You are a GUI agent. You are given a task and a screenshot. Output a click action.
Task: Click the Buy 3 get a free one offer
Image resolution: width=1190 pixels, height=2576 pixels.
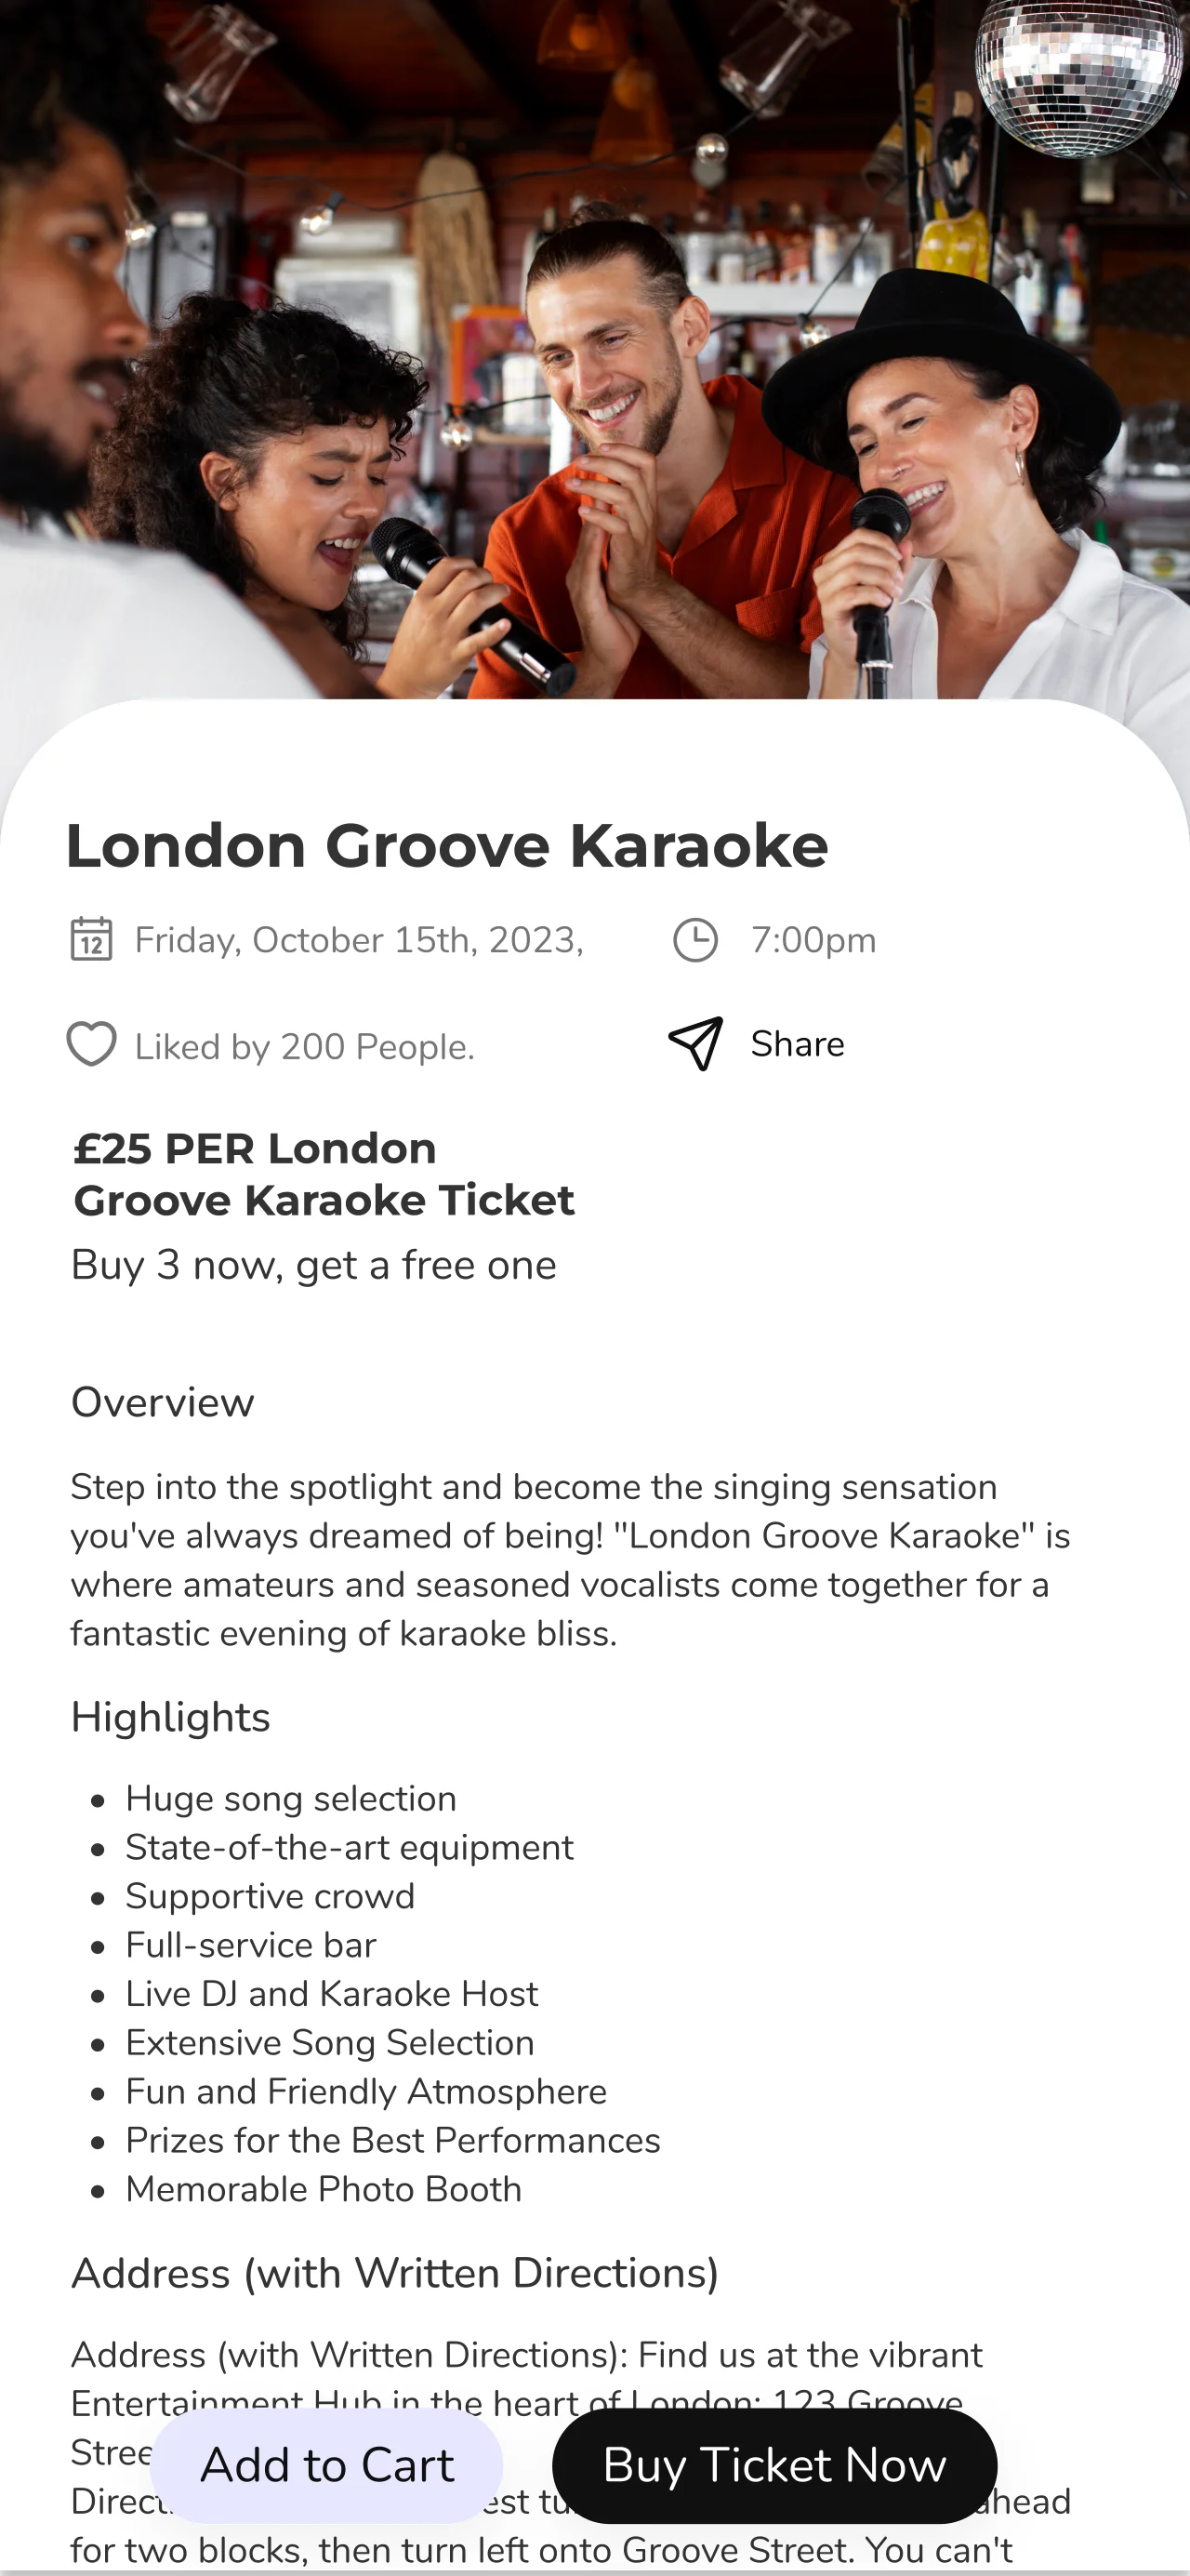point(313,1265)
